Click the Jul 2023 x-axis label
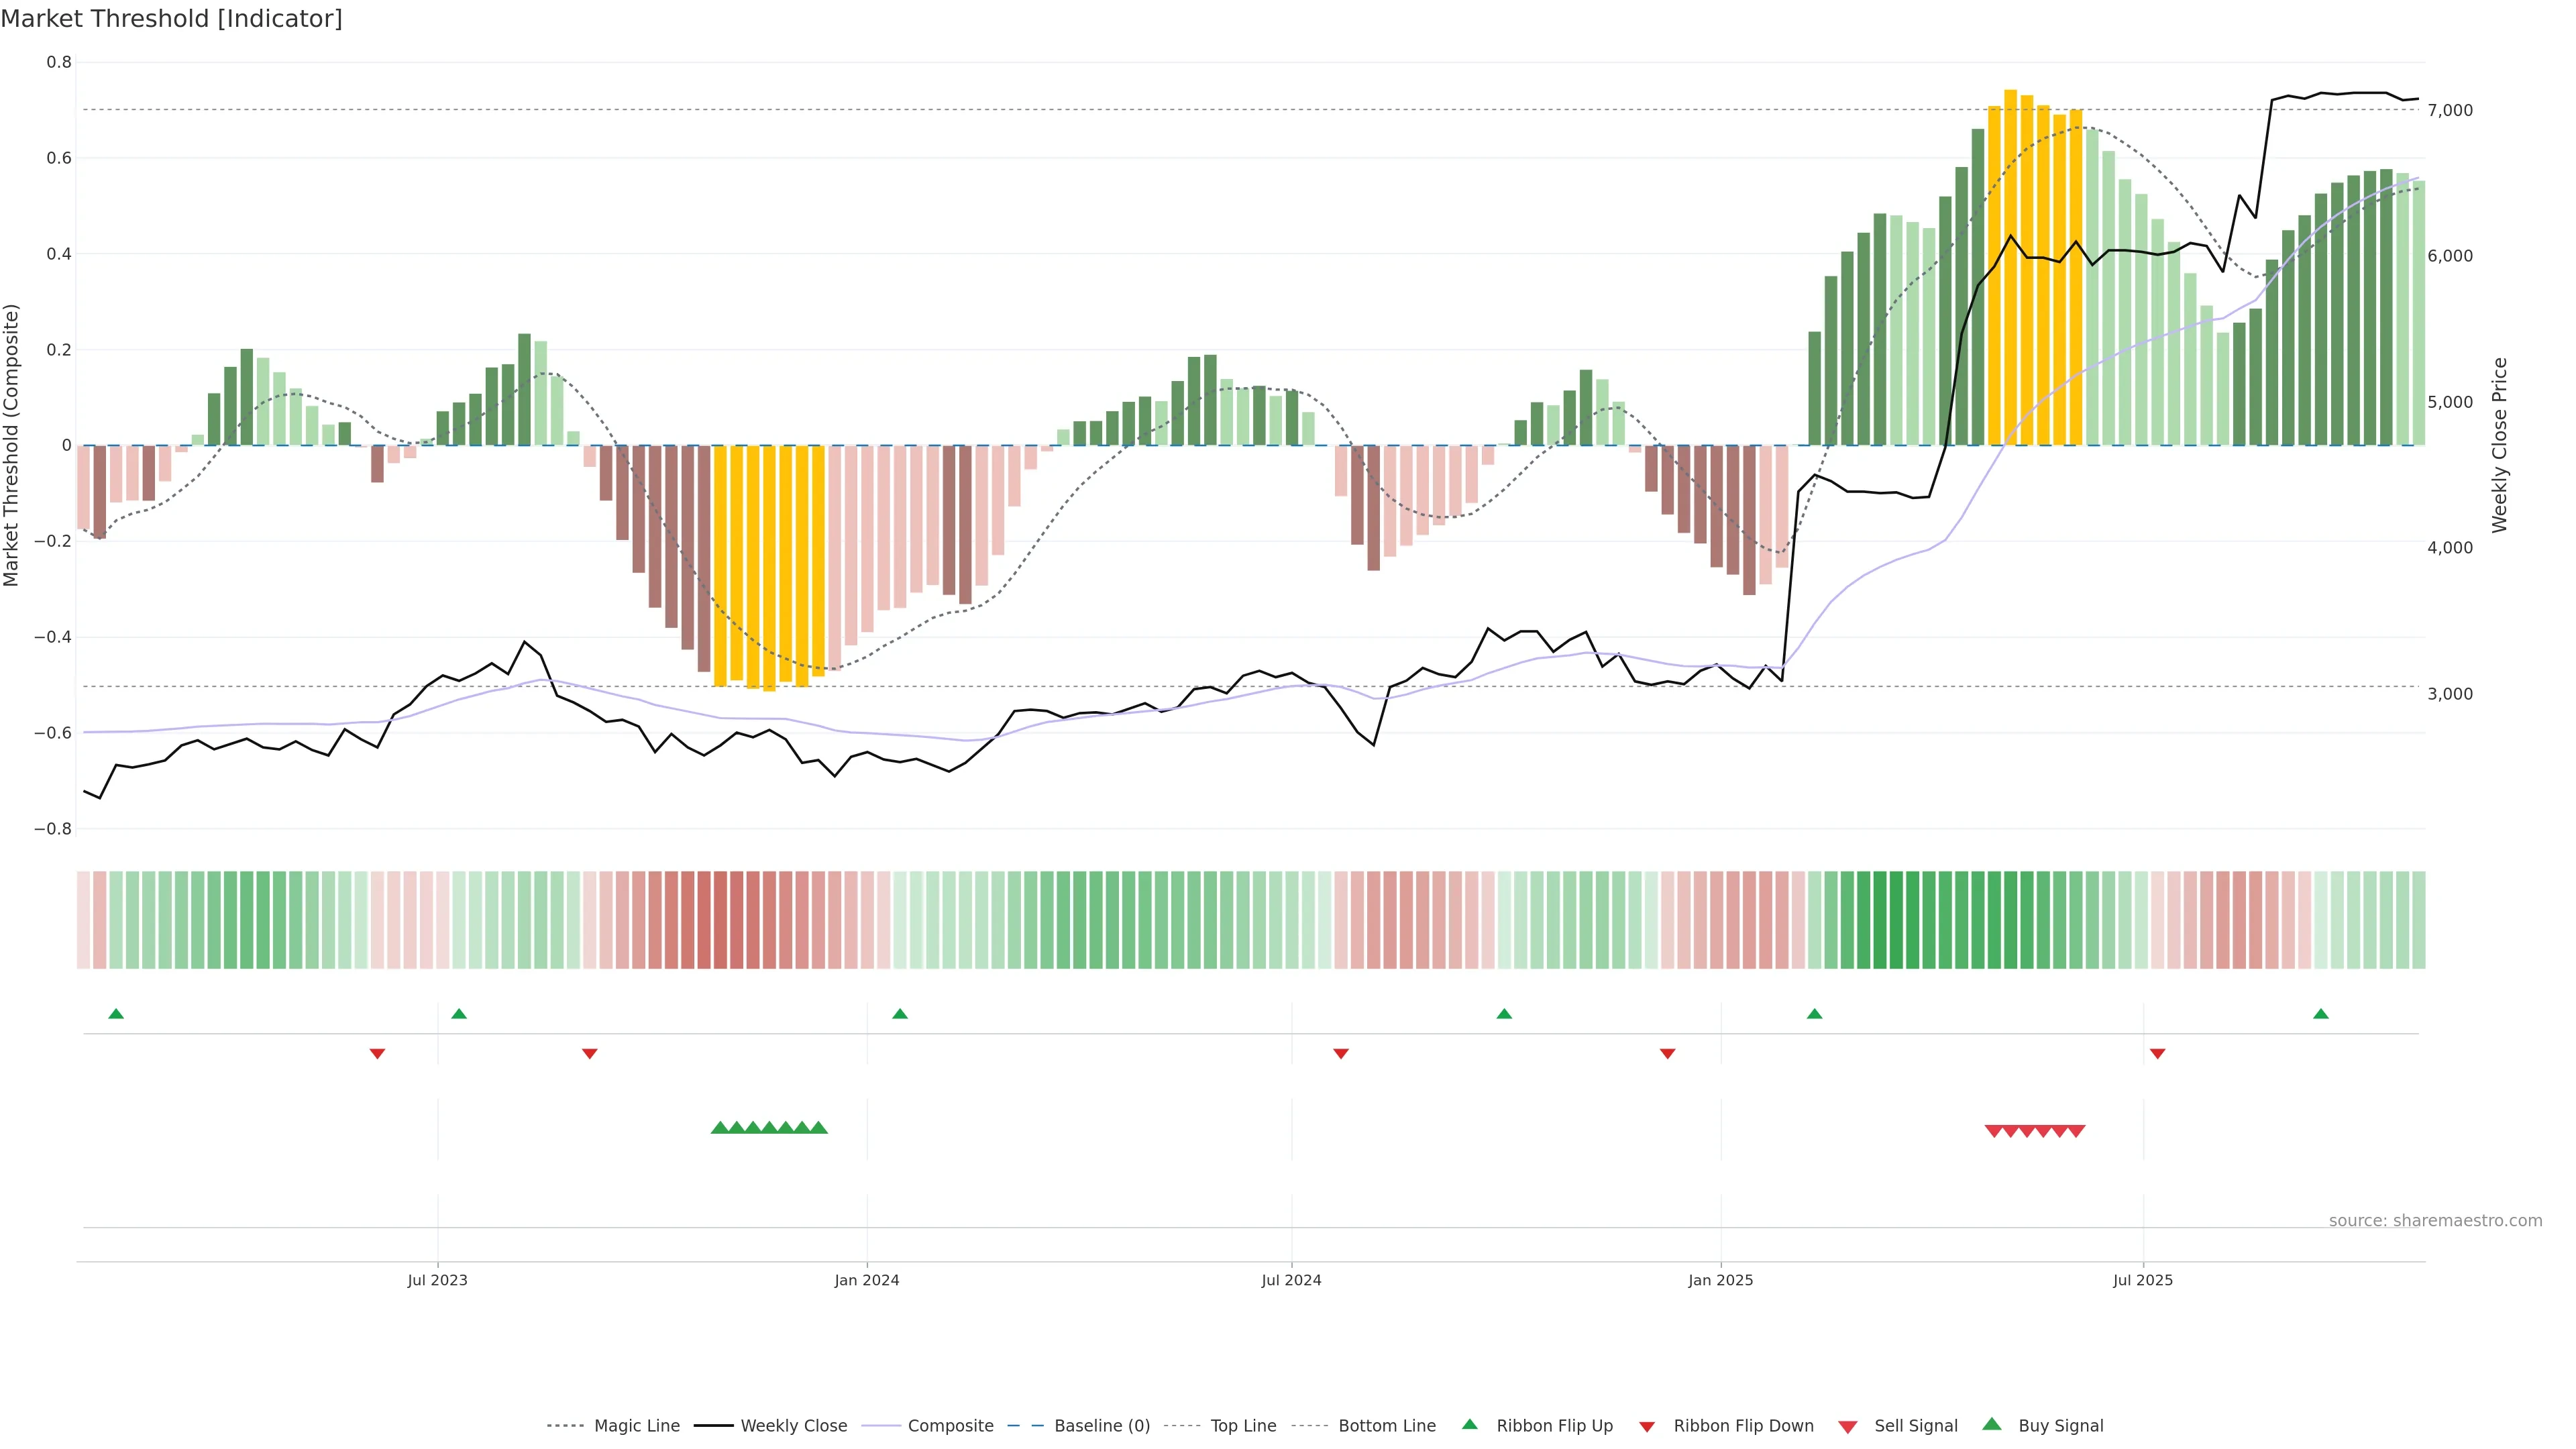This screenshot has width=2576, height=1449. (x=437, y=1280)
